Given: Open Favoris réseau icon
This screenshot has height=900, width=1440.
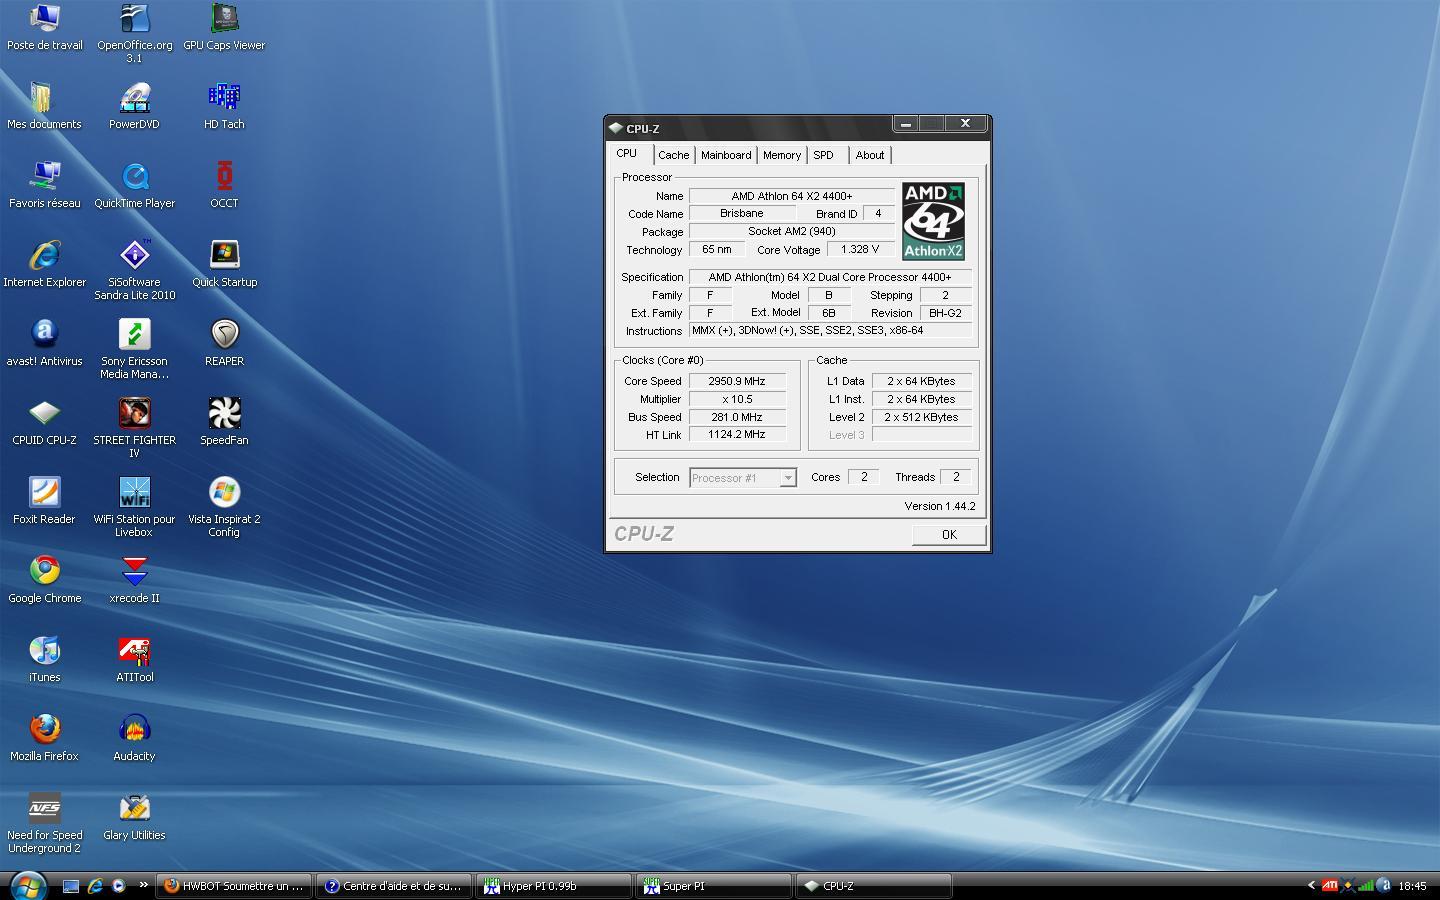Looking at the screenshot, I should click(x=45, y=185).
